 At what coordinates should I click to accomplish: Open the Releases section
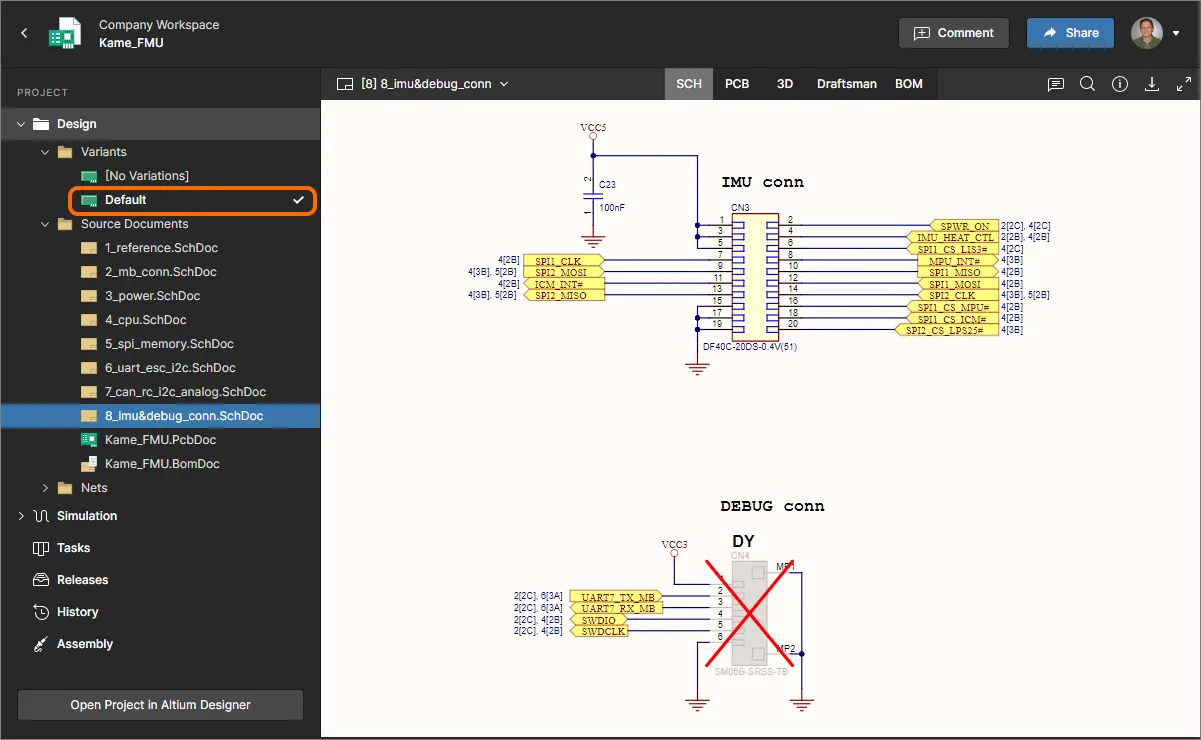pyautogui.click(x=82, y=580)
